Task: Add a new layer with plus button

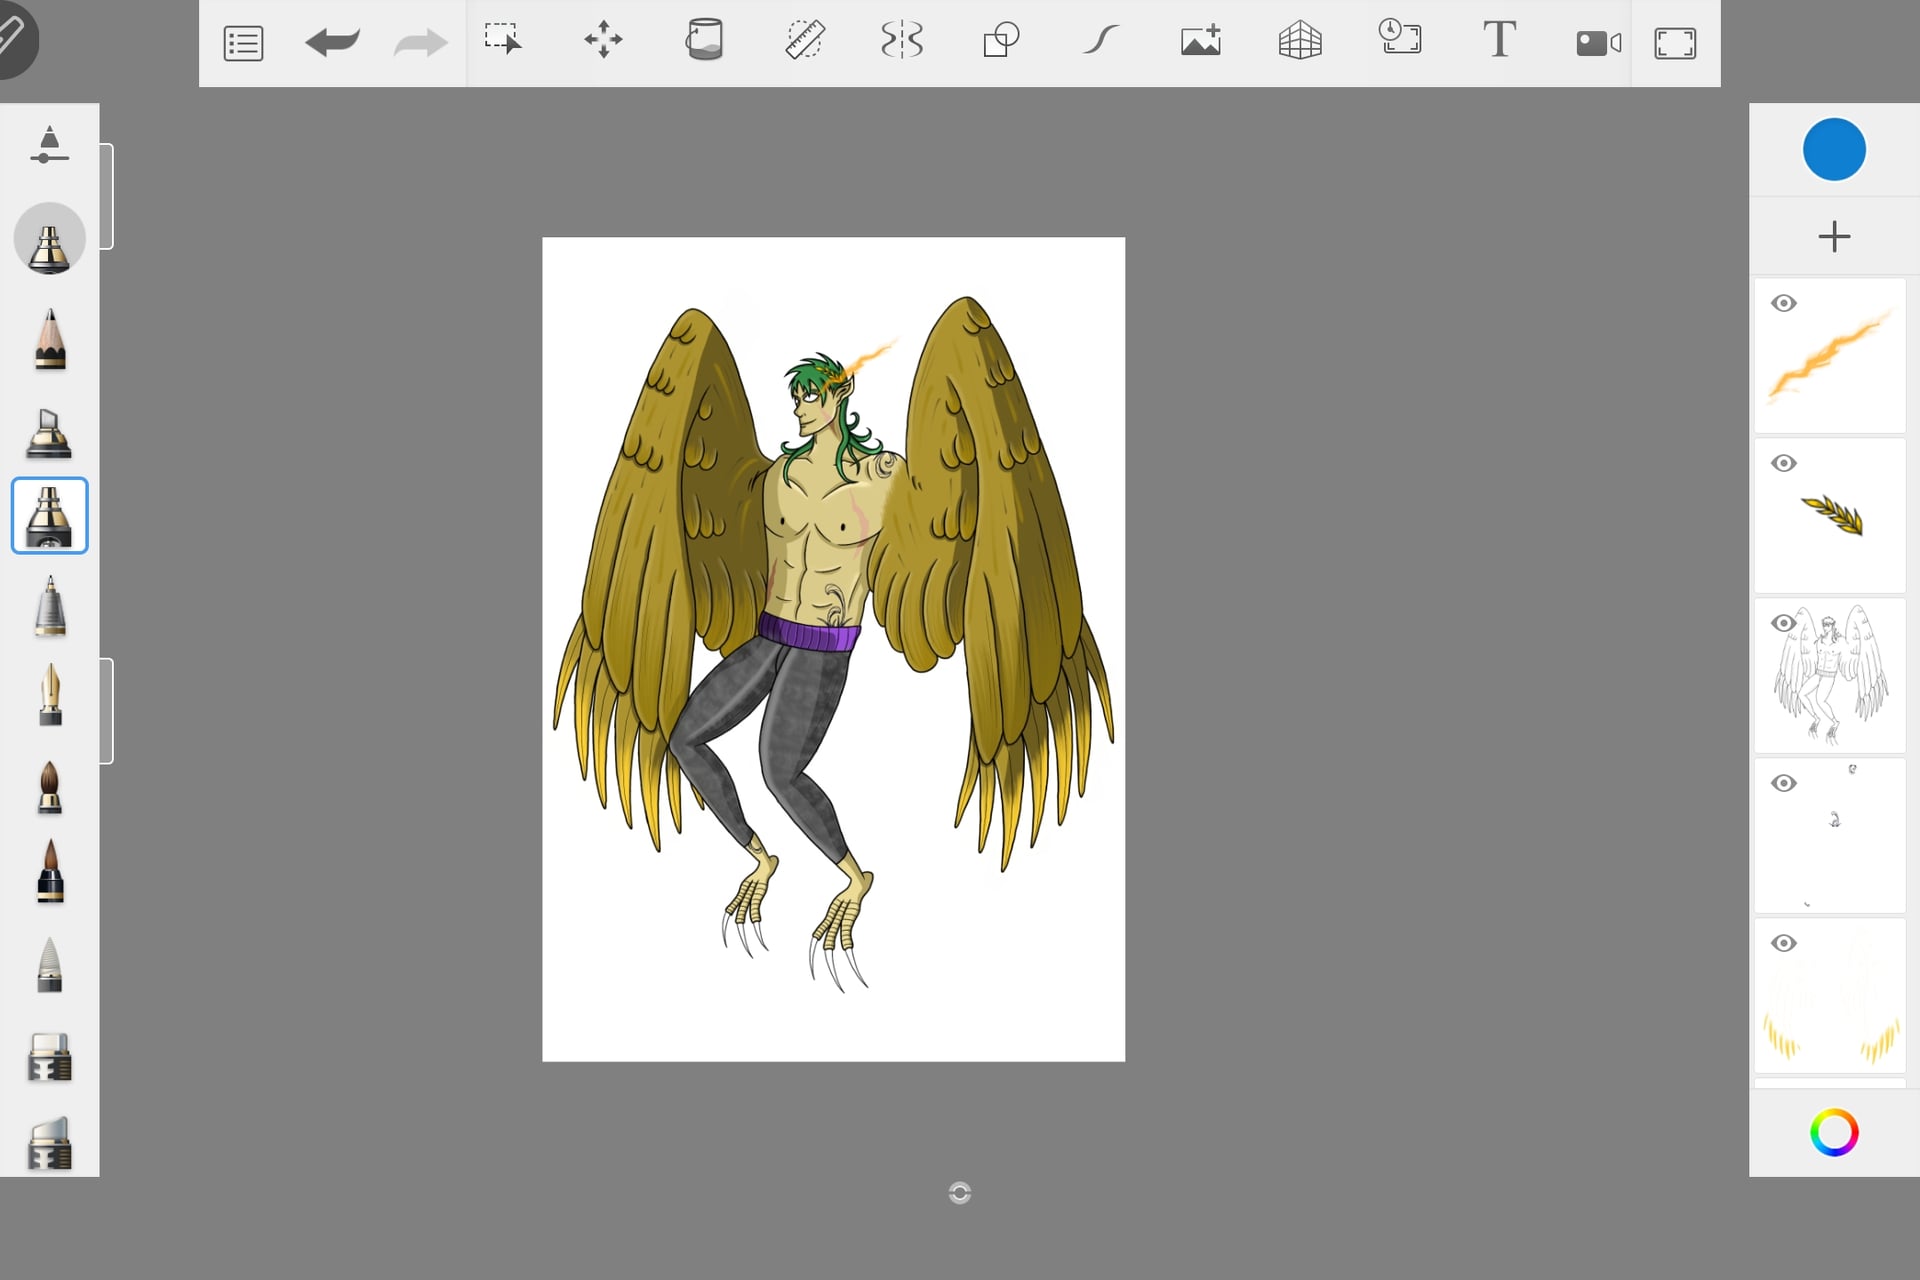Action: (x=1834, y=237)
